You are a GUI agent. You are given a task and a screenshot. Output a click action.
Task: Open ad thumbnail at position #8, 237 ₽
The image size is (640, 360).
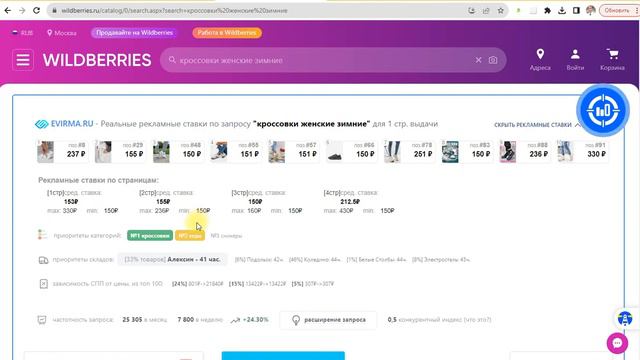point(62,151)
